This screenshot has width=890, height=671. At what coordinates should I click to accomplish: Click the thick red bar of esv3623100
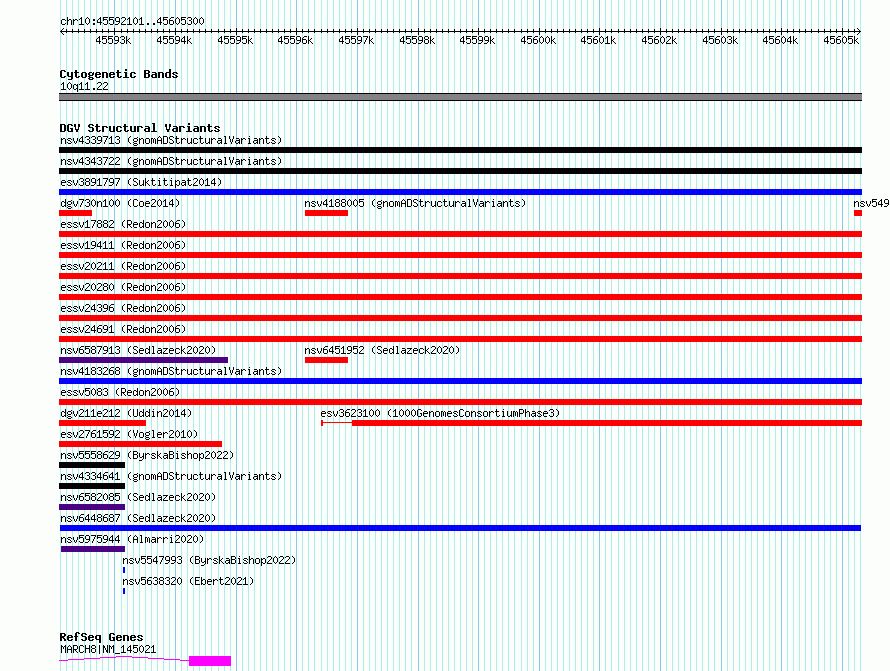click(607, 423)
